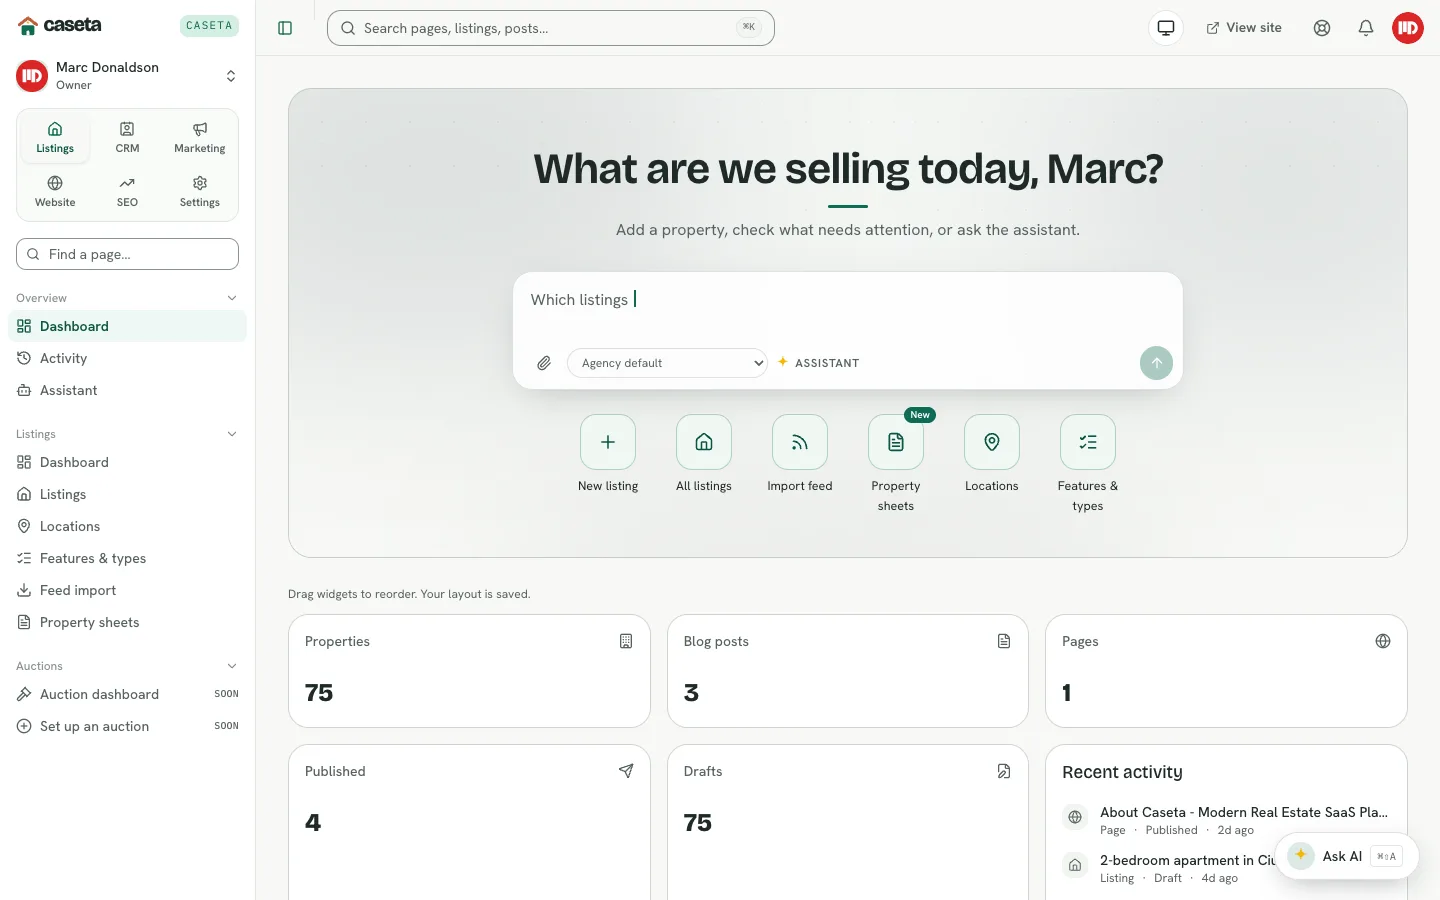Click the New listing plus icon

608,442
